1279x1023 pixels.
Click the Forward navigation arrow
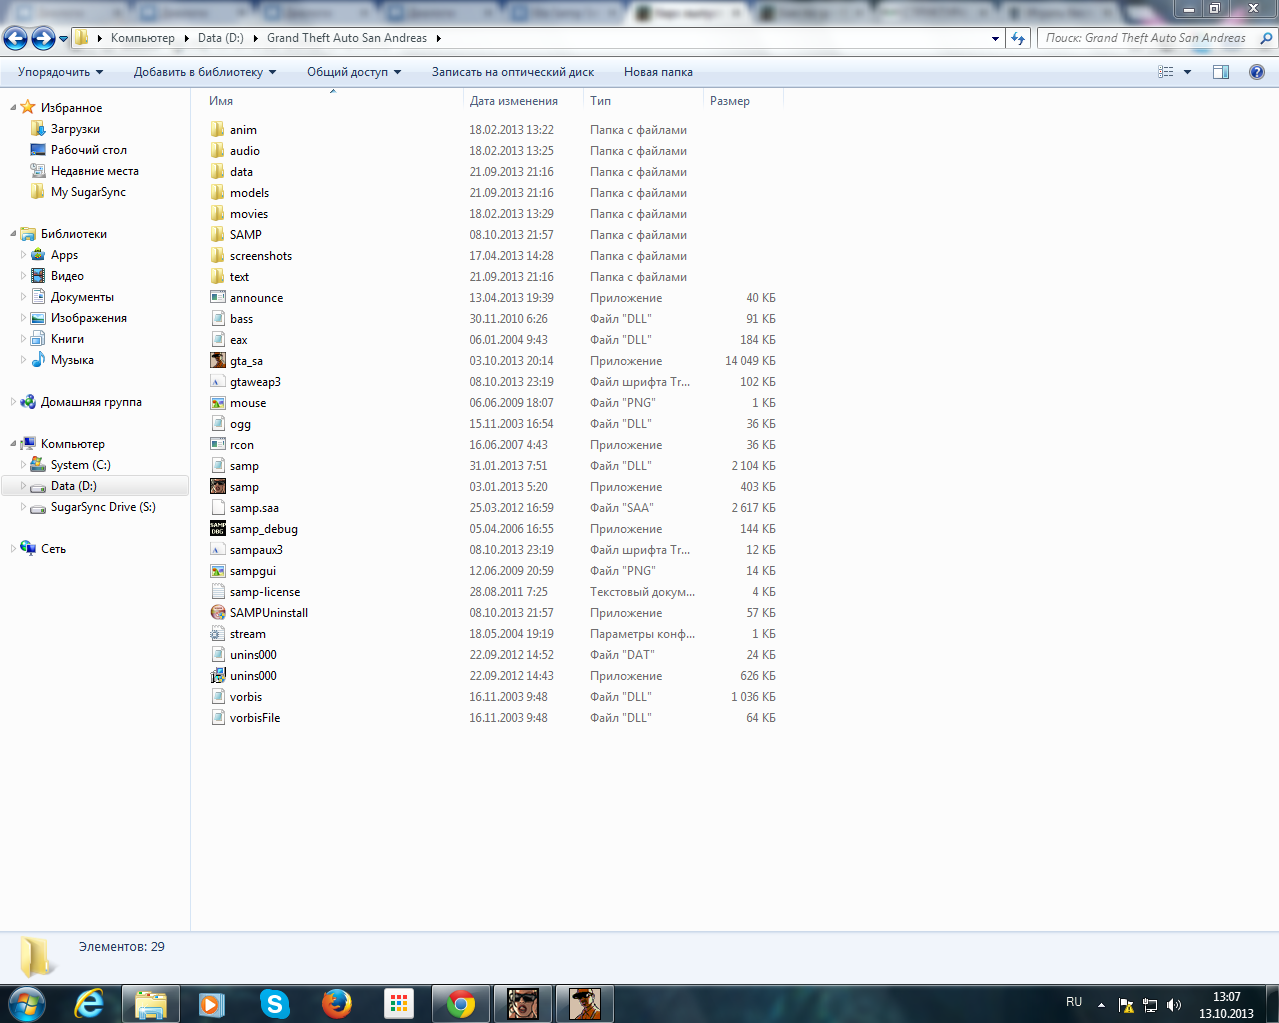pyautogui.click(x=43, y=38)
